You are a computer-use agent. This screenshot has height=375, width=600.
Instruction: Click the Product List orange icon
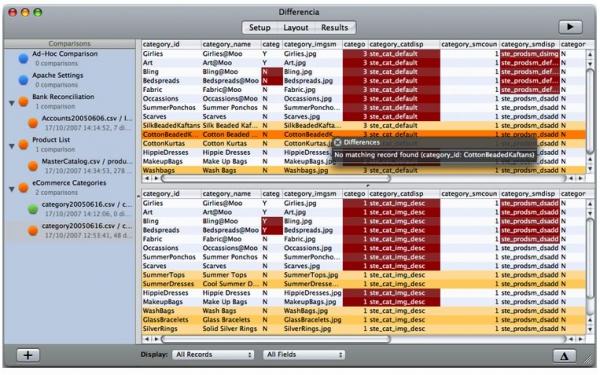[x=23, y=145]
